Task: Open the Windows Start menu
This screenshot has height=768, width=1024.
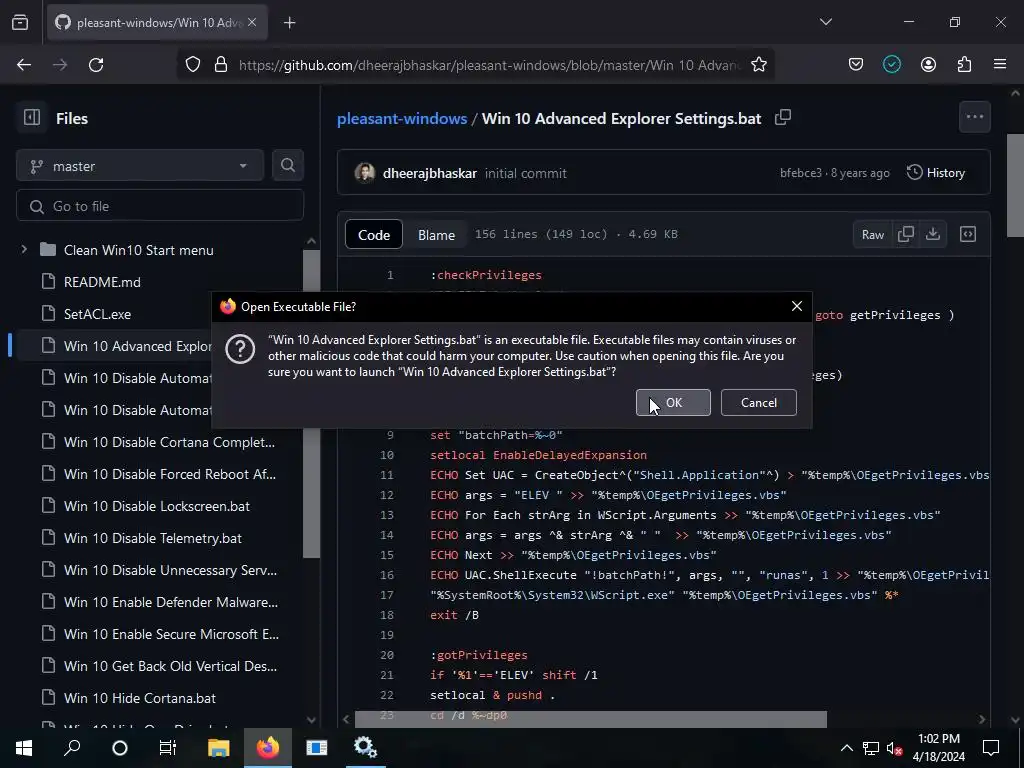Action: 24,748
